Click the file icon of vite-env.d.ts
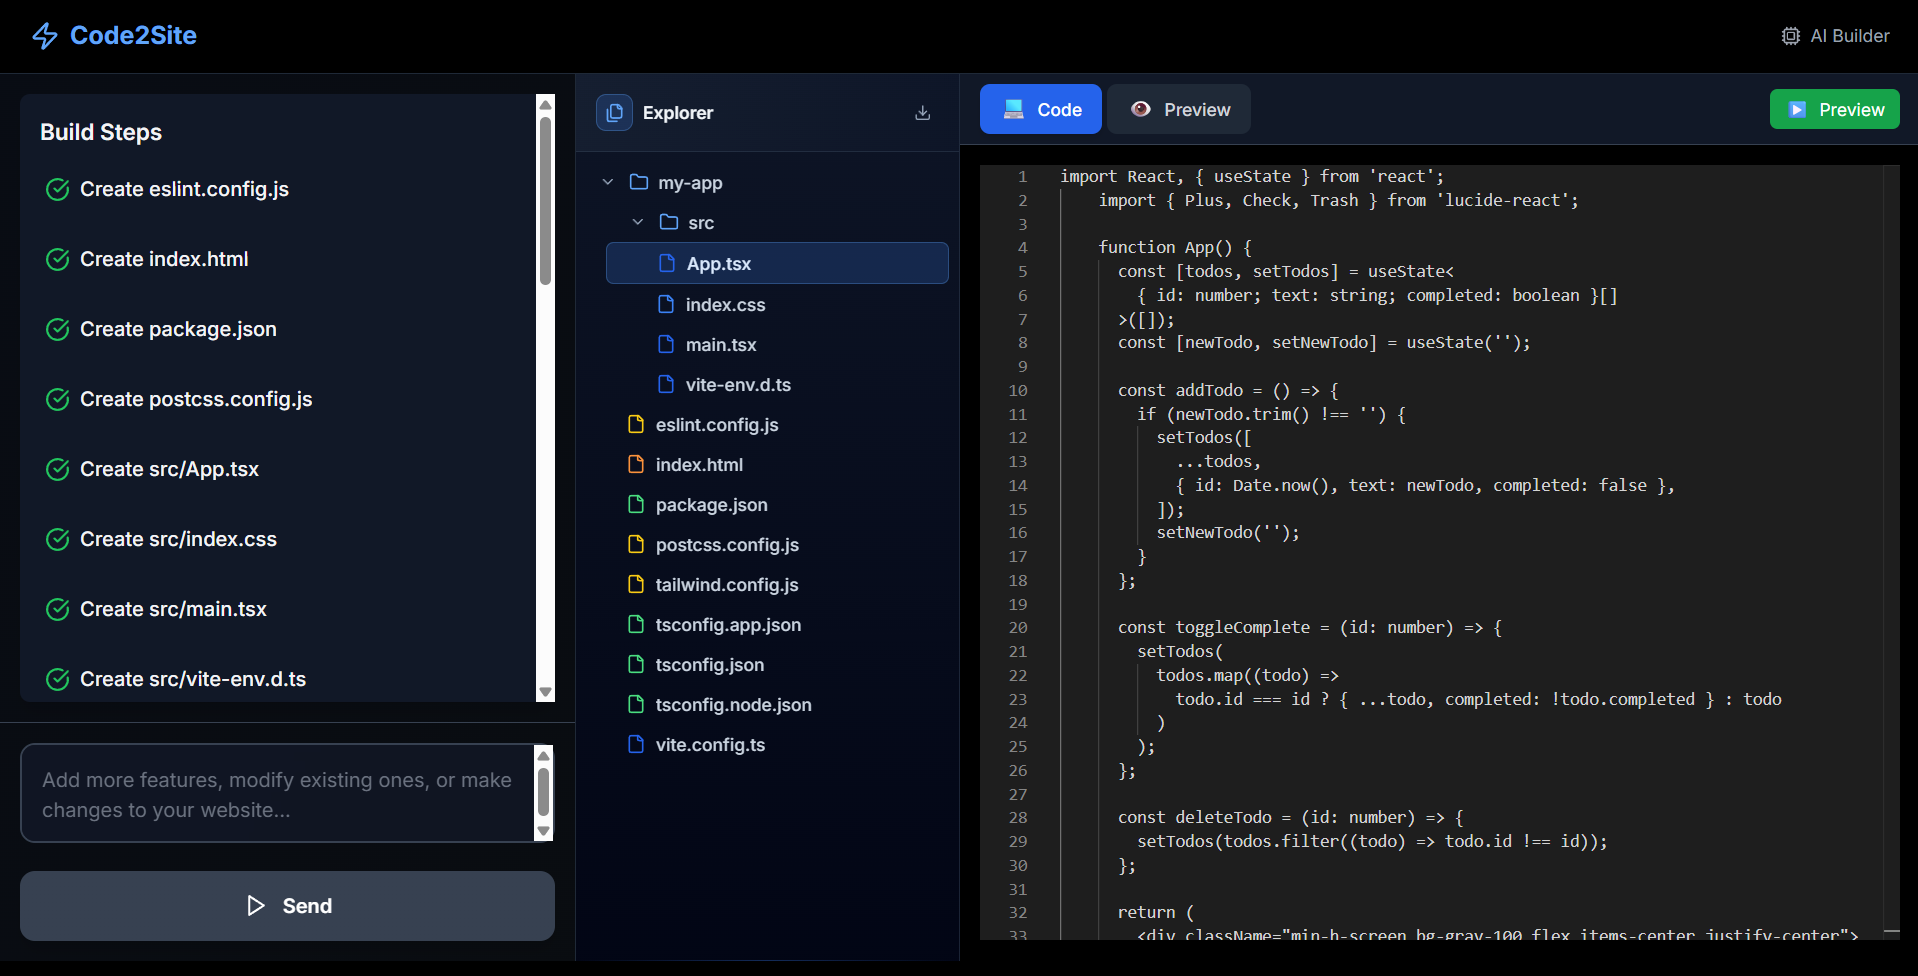The image size is (1918, 976). coord(666,384)
